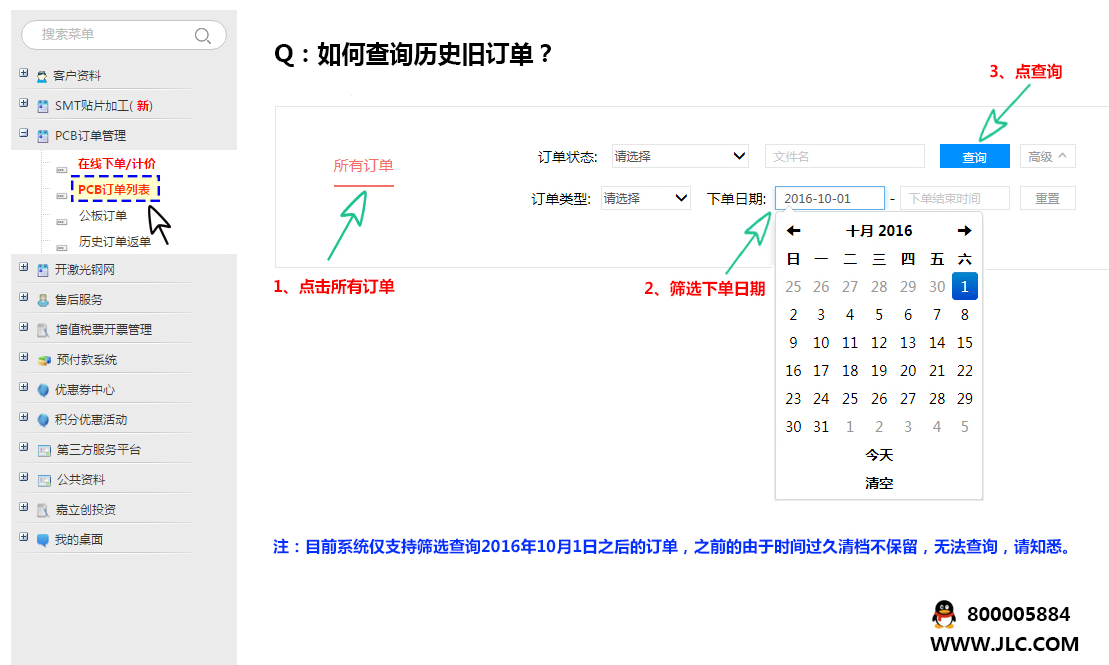Expand the 高级 advanced options
This screenshot has height=665, width=1109.
click(1047, 156)
